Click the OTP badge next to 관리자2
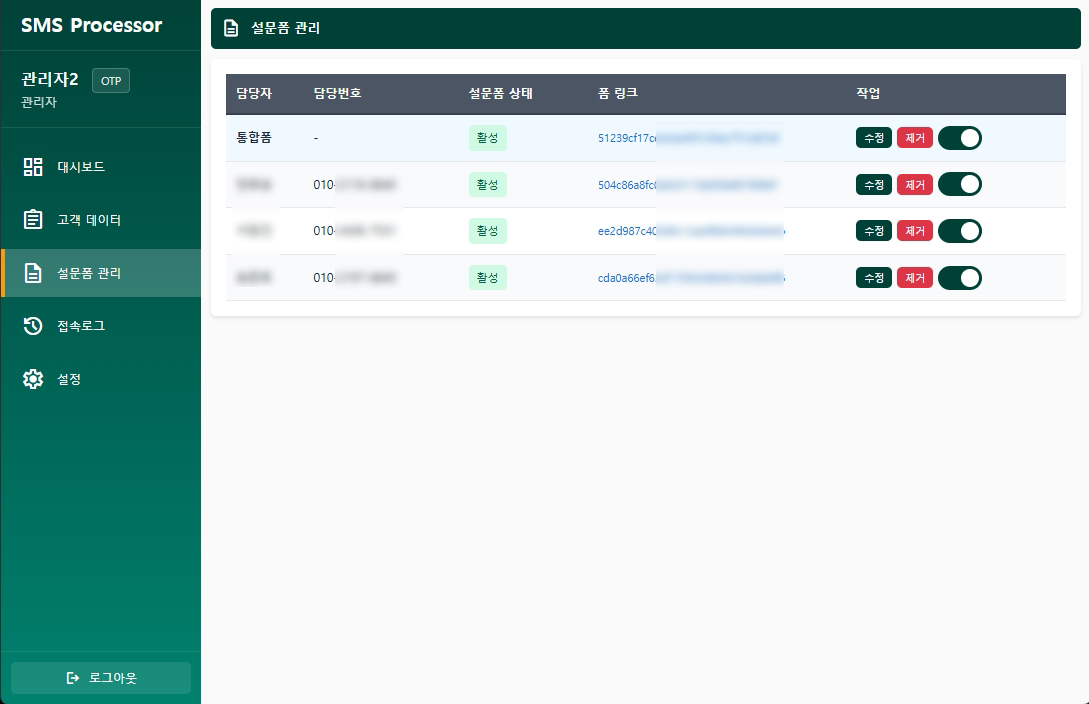The height and width of the screenshot is (704, 1089). click(110, 81)
